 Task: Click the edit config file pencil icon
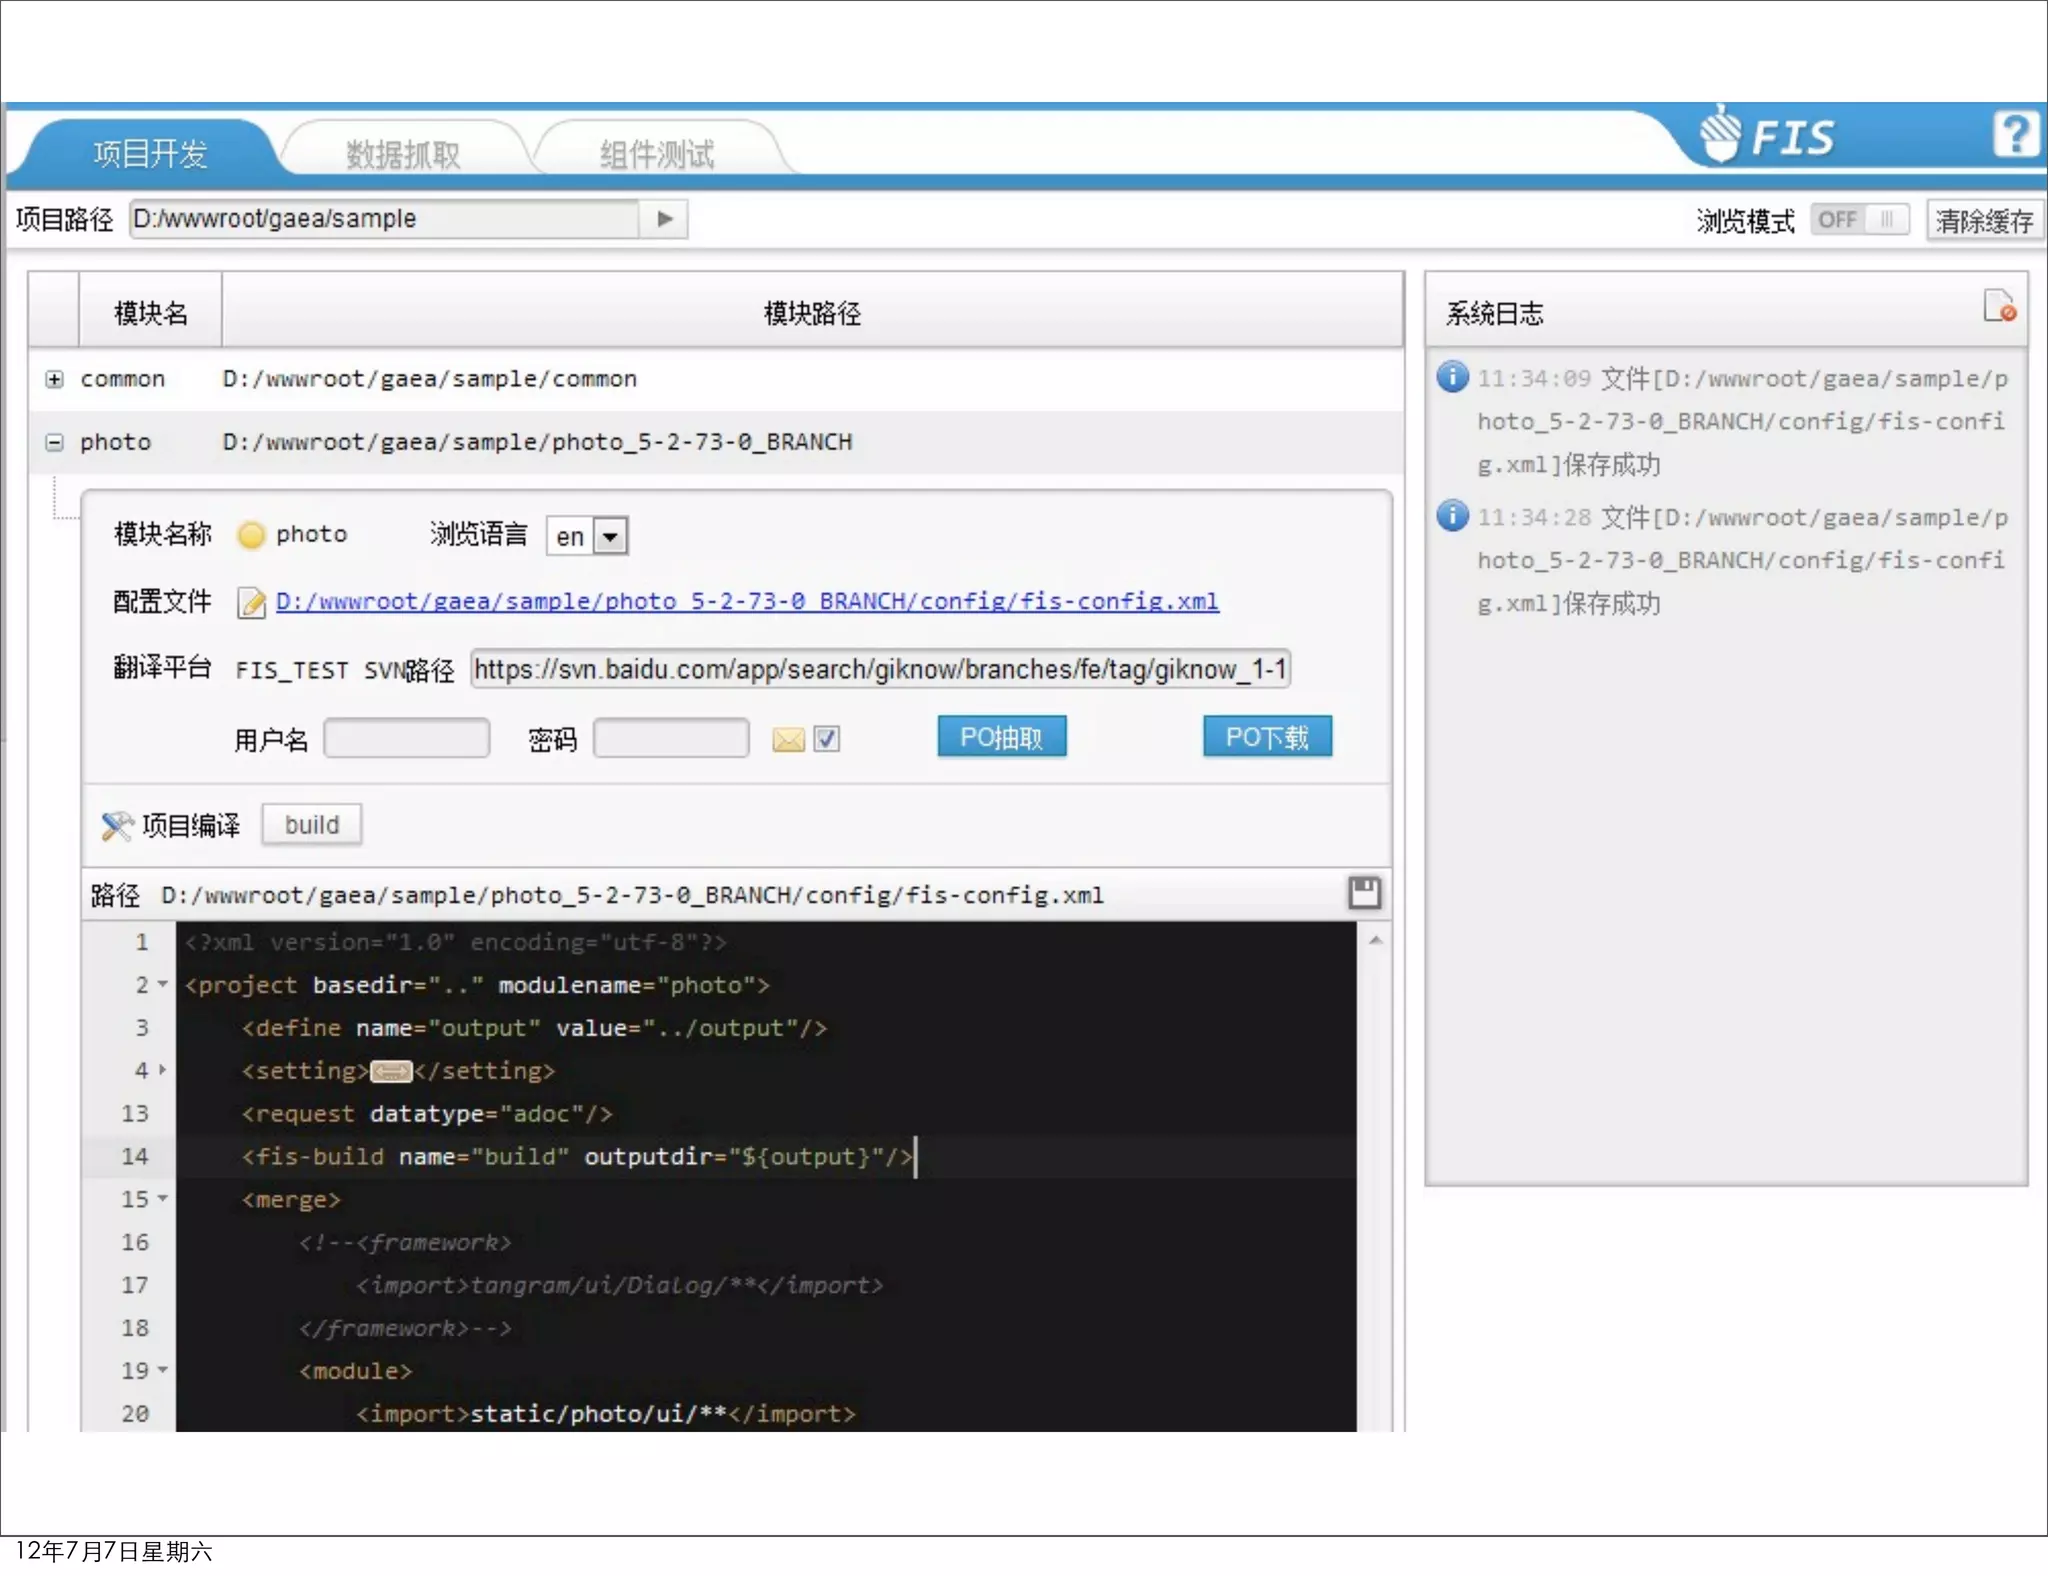pos(251,603)
